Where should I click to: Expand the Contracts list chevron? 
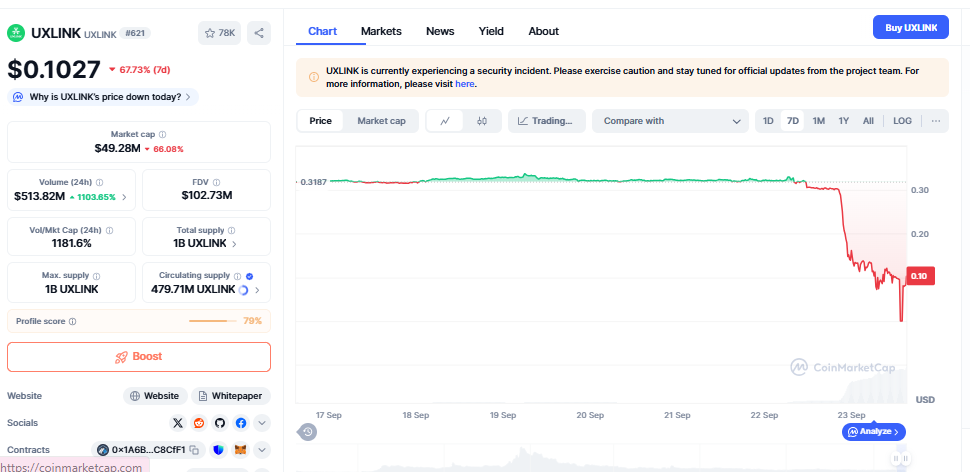click(262, 450)
